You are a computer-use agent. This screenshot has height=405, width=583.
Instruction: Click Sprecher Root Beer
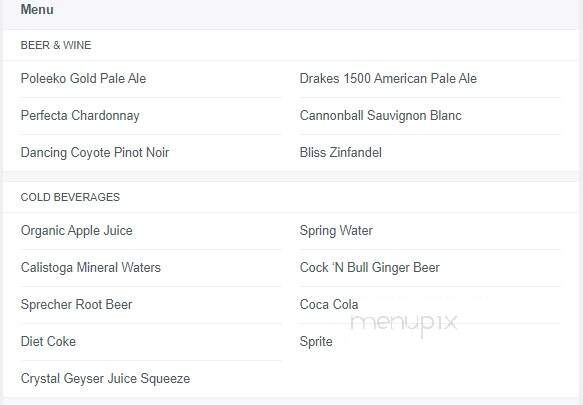[77, 305]
